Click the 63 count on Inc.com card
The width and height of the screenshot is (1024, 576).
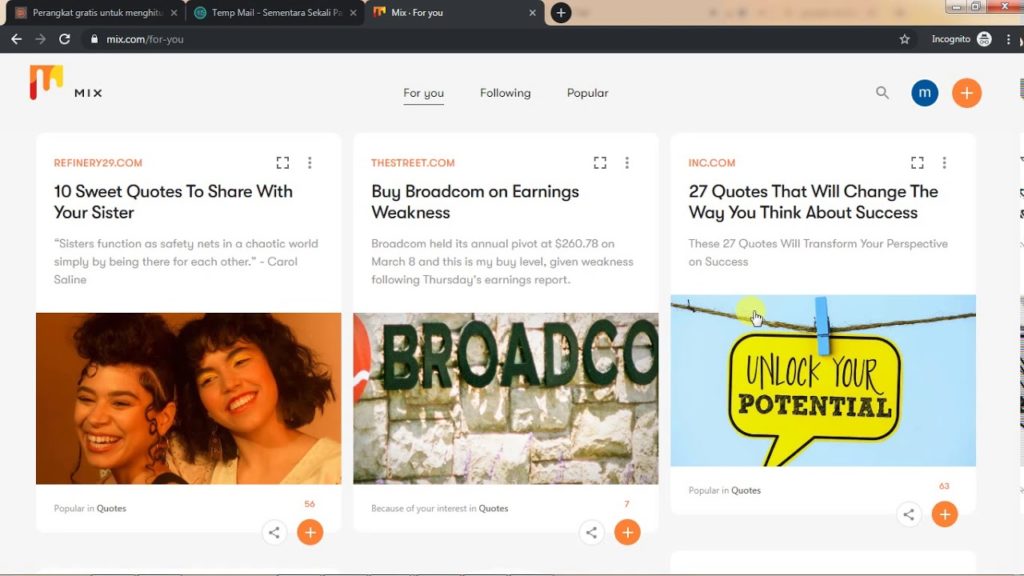[x=944, y=486]
